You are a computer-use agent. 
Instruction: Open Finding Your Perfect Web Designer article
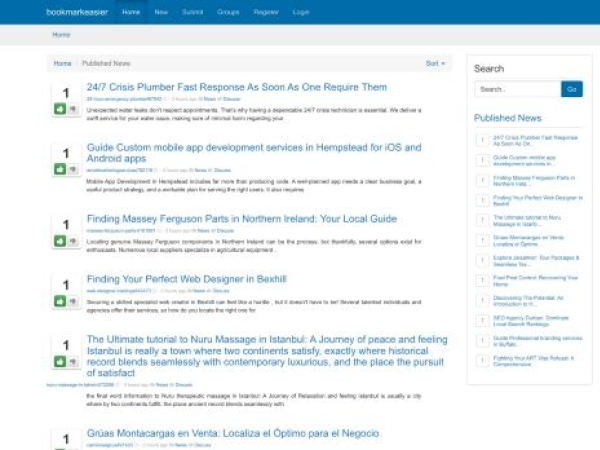coord(186,279)
